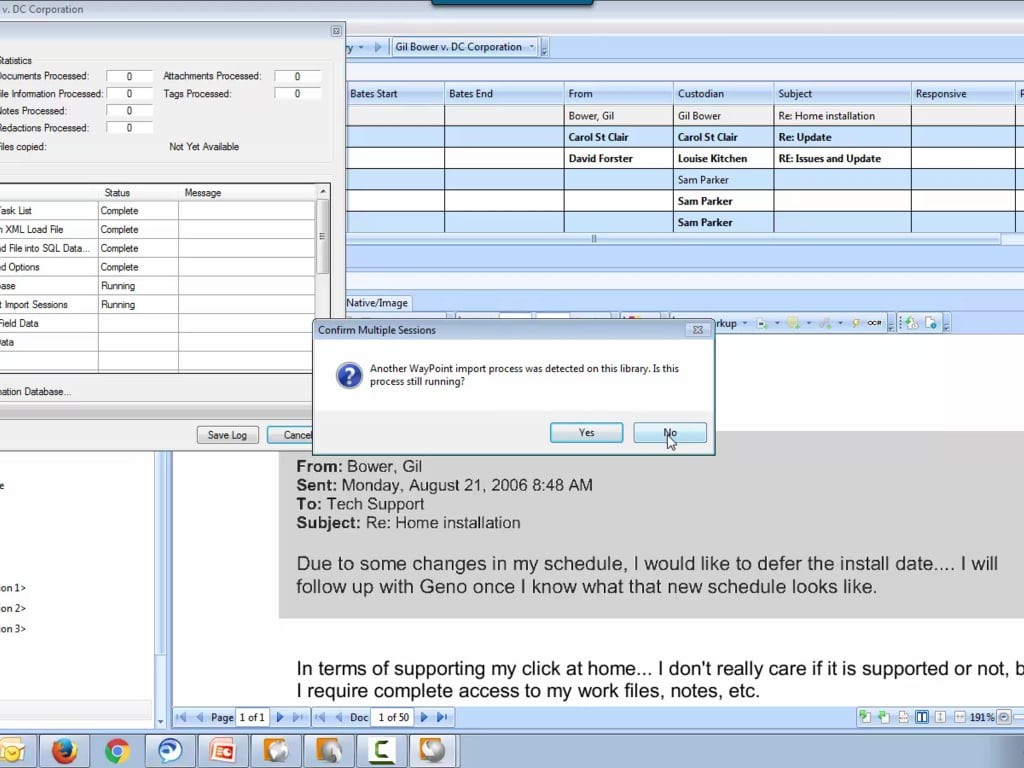Click the Save Log button

pyautogui.click(x=227, y=435)
